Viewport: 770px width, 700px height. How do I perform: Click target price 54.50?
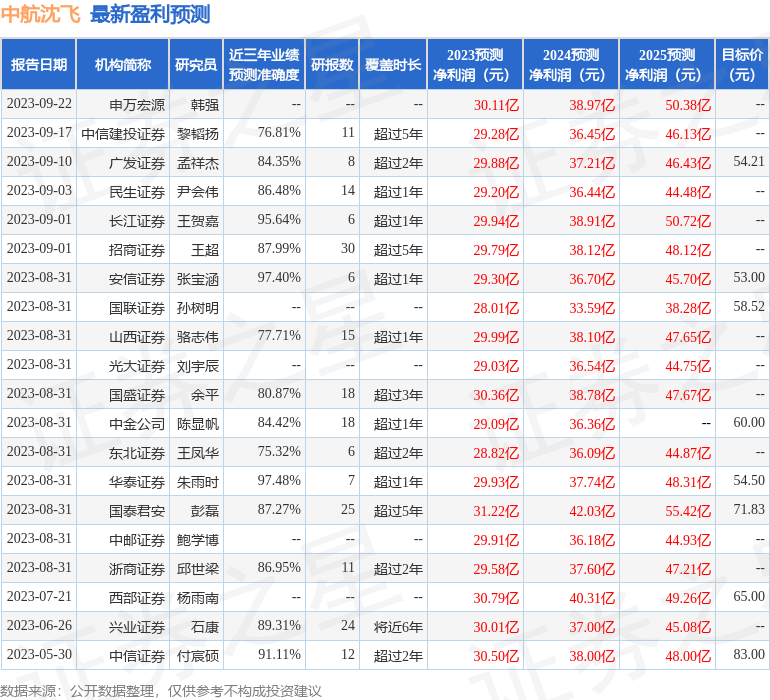pos(749,480)
